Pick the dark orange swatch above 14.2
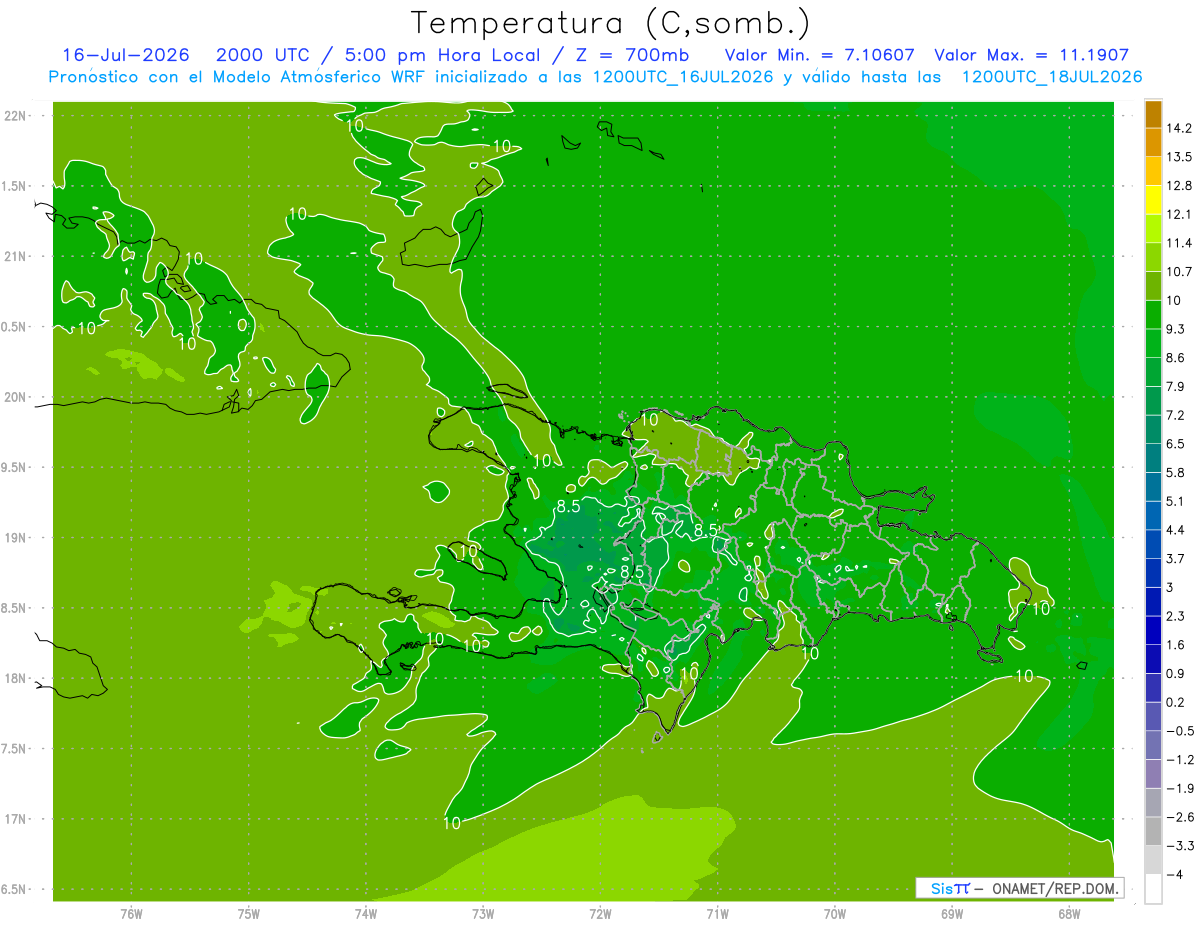This screenshot has height=927, width=1200. tap(1153, 114)
